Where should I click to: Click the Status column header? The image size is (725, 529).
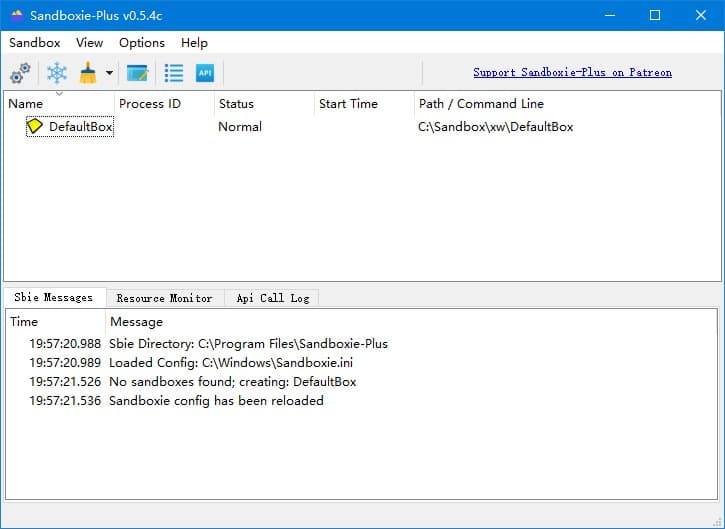pos(236,104)
